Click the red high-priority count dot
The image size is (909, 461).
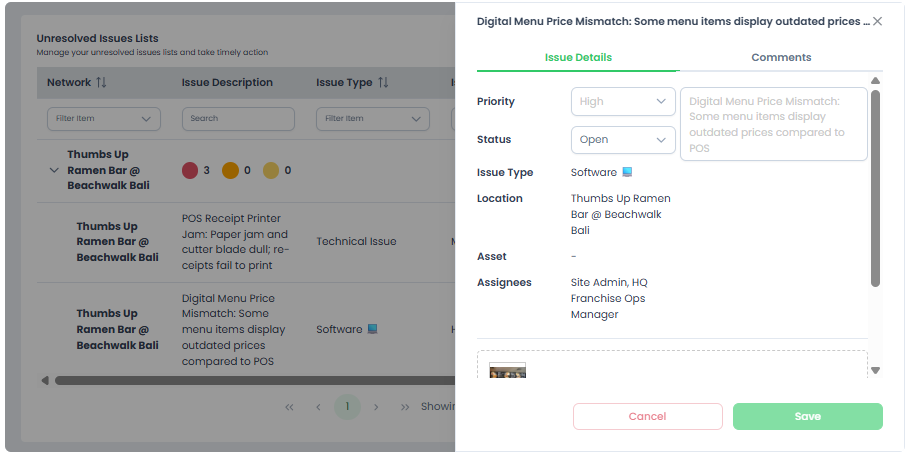tap(190, 171)
